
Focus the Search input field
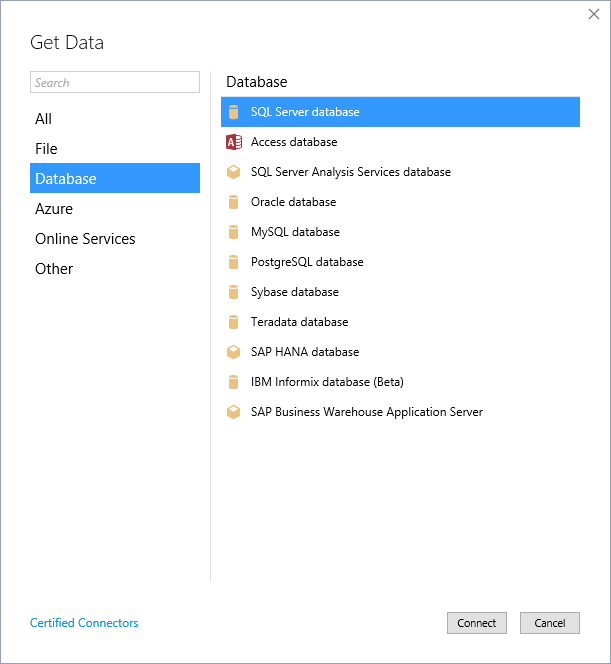[115, 82]
